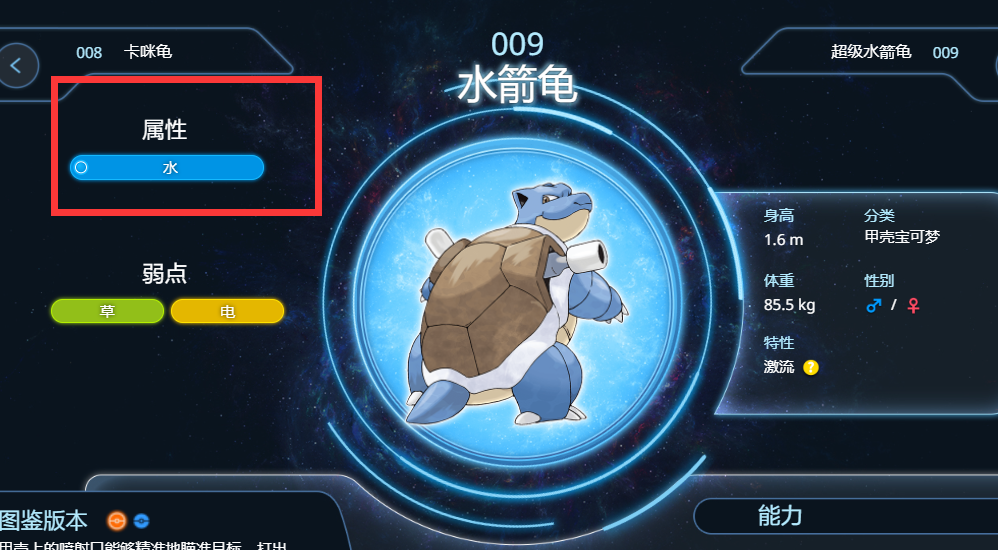
Task: Open previous Pokémon 008 卡咪龟
Action: point(124,52)
